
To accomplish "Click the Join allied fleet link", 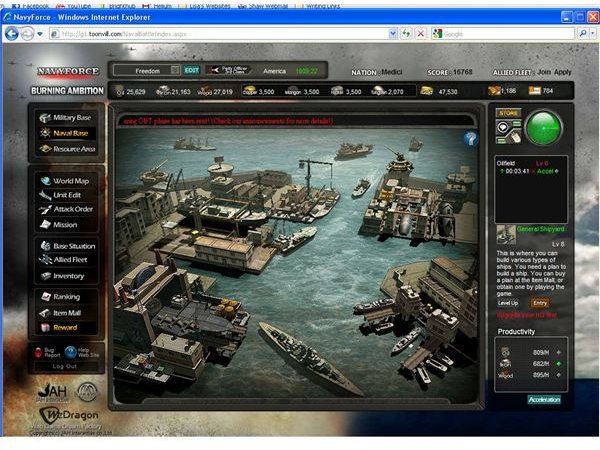I will coord(544,72).
